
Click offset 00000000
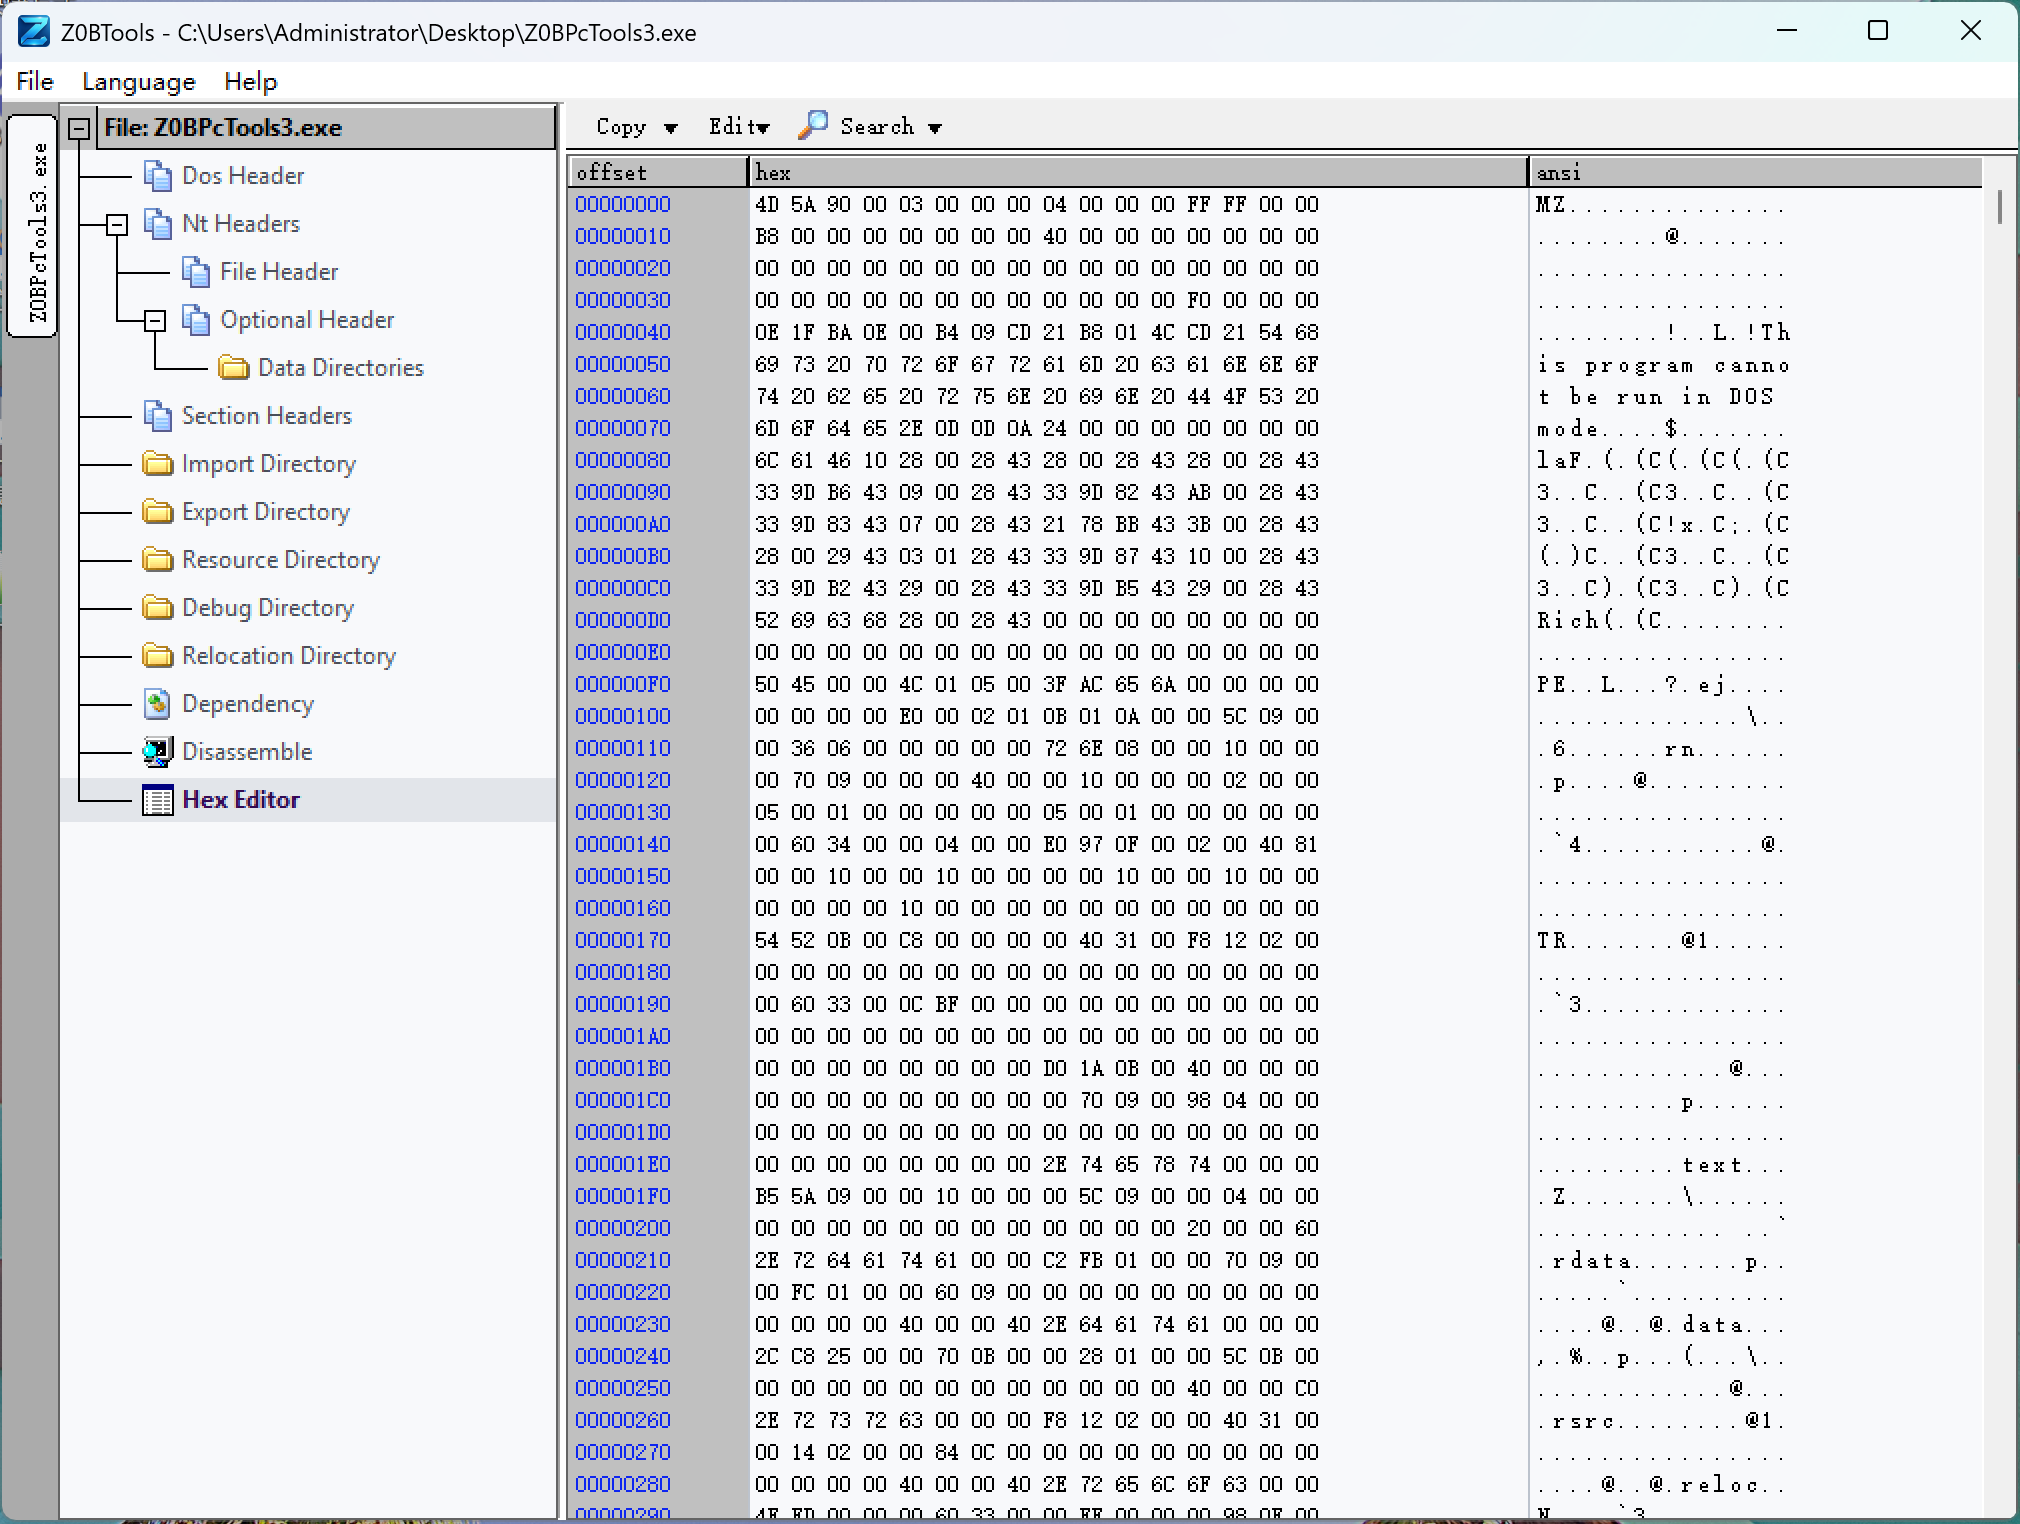pos(623,205)
